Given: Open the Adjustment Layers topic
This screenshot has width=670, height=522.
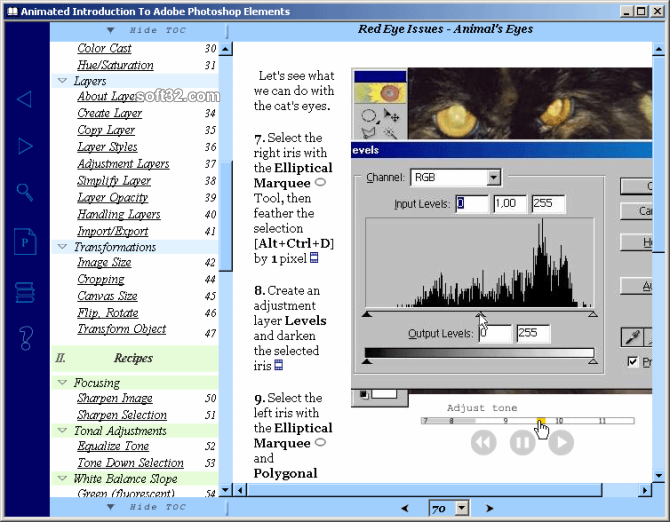Looking at the screenshot, I should (x=123, y=164).
